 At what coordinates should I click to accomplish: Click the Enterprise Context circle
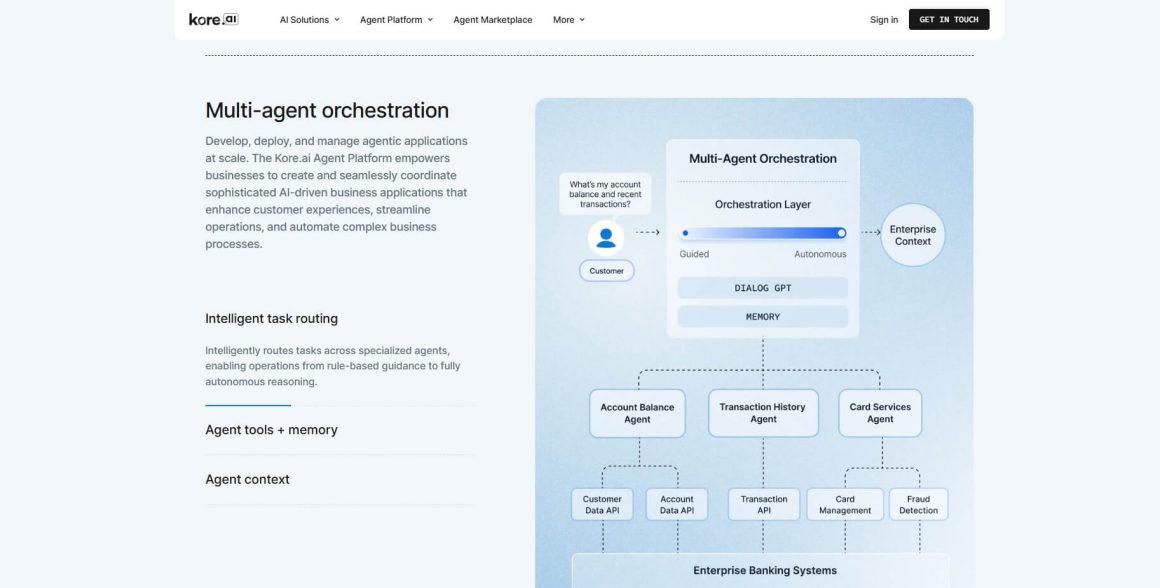click(912, 235)
